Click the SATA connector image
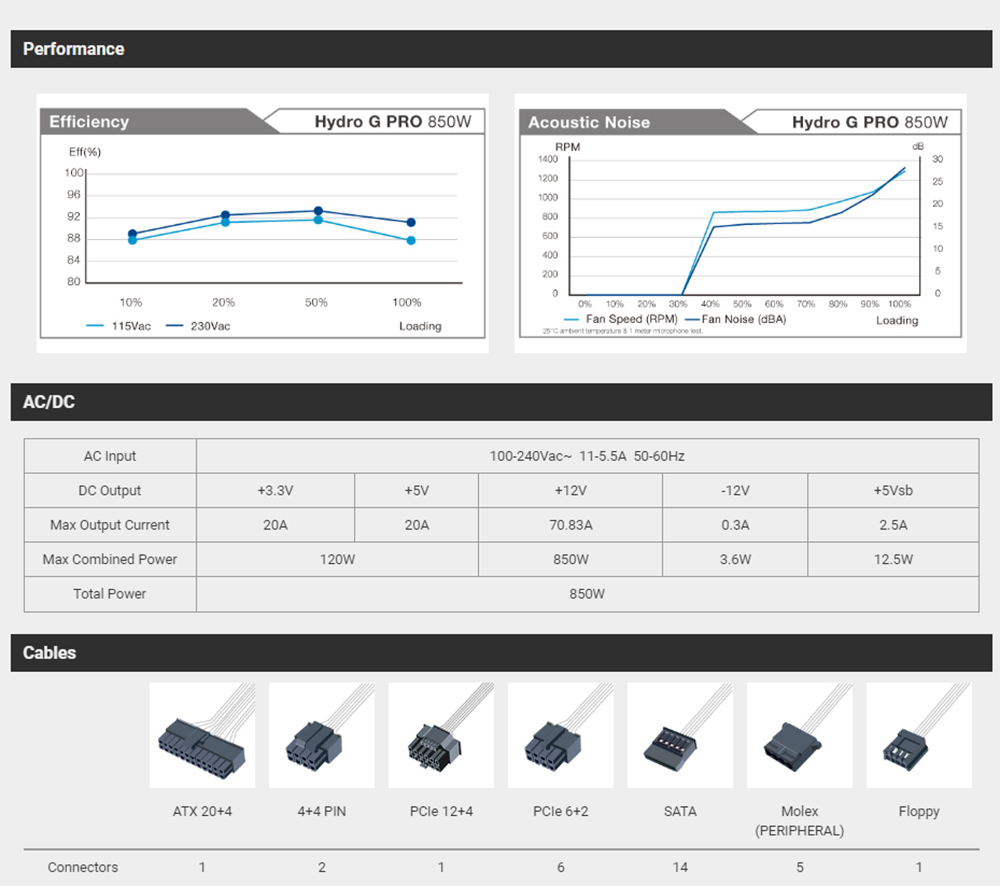1000x886 pixels. (x=680, y=736)
